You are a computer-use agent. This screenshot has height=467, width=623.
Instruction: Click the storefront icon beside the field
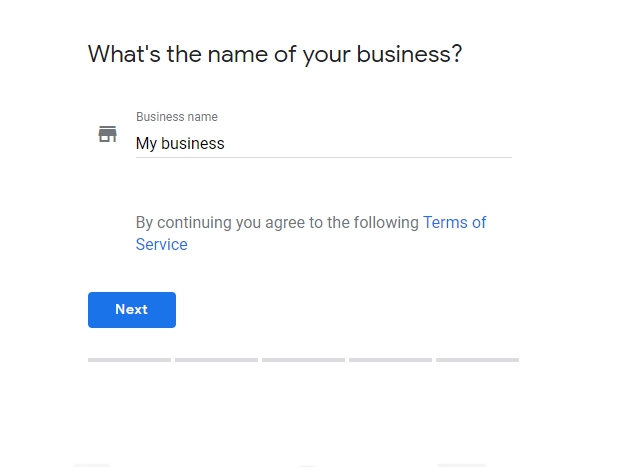click(x=107, y=134)
